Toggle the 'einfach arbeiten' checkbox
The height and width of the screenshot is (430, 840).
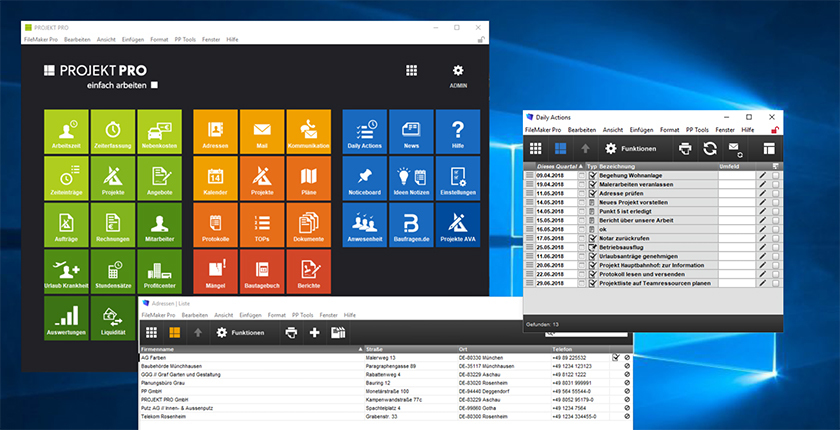(x=154, y=85)
